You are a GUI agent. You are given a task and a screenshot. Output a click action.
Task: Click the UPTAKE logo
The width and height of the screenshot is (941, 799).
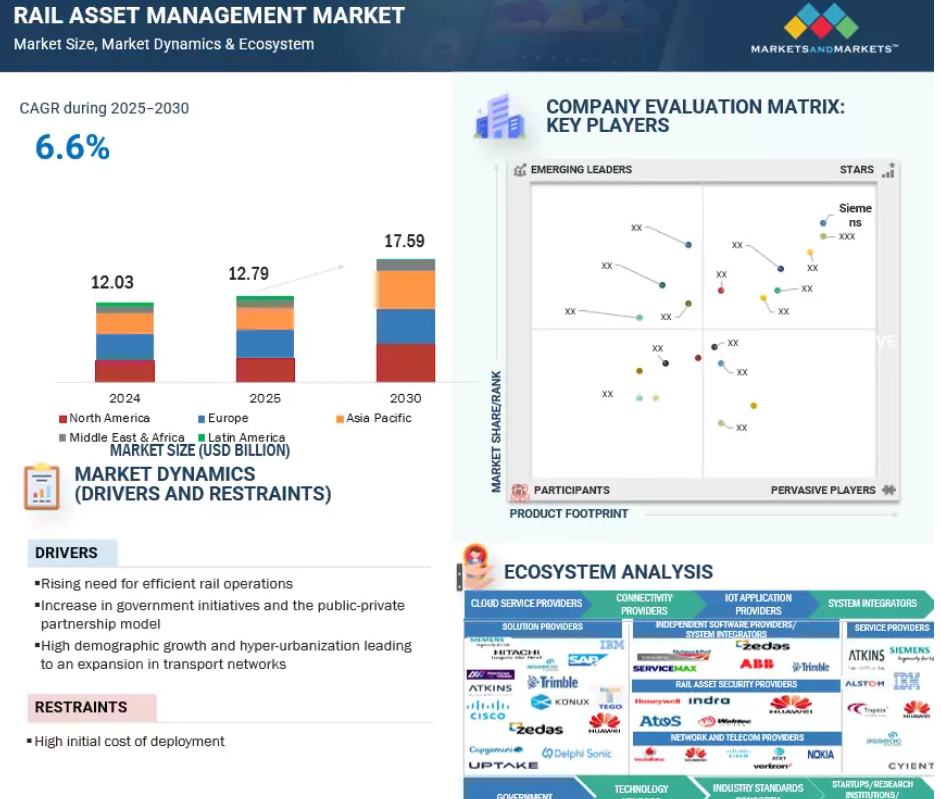click(x=503, y=765)
